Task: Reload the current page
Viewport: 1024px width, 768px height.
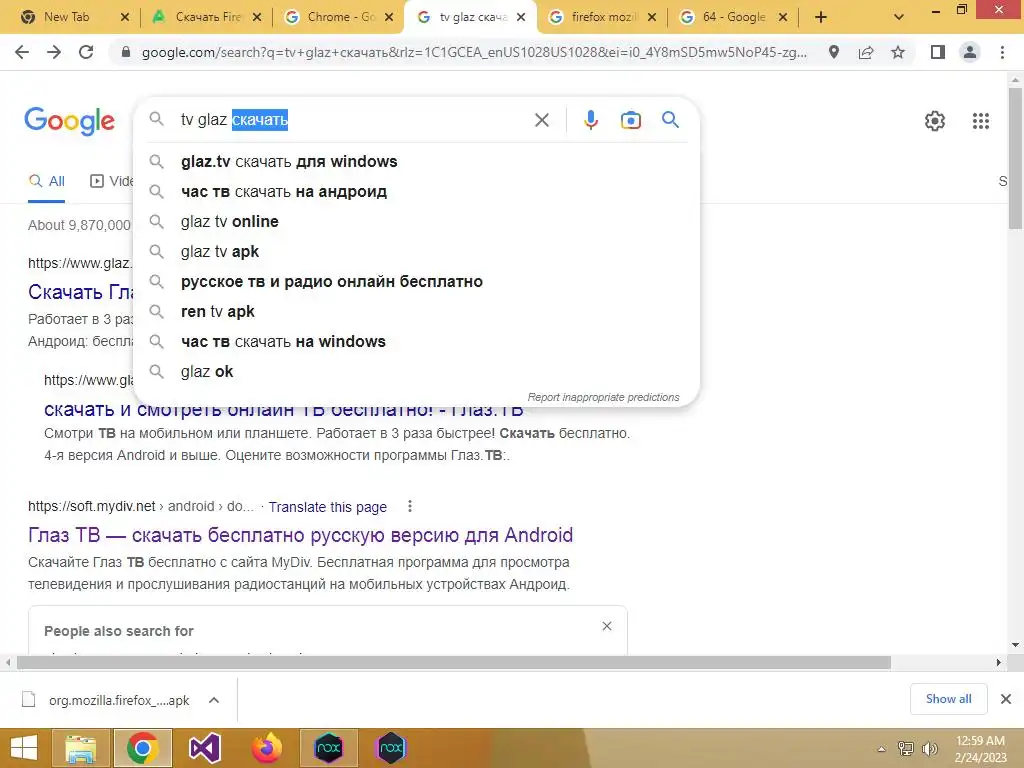Action: pyautogui.click(x=86, y=52)
